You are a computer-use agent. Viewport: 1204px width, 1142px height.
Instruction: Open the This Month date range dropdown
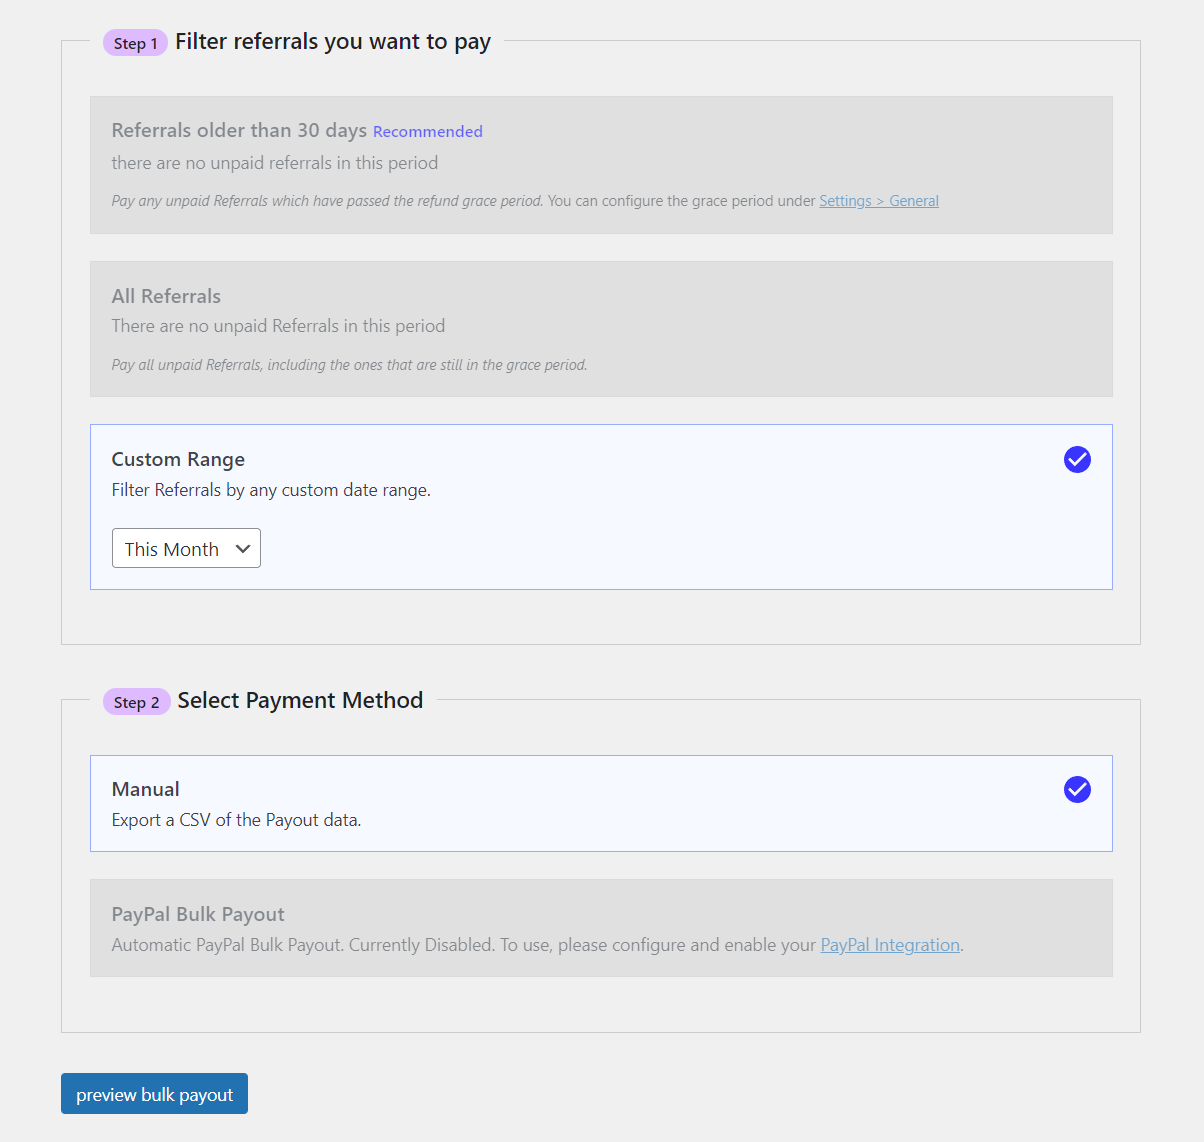186,548
